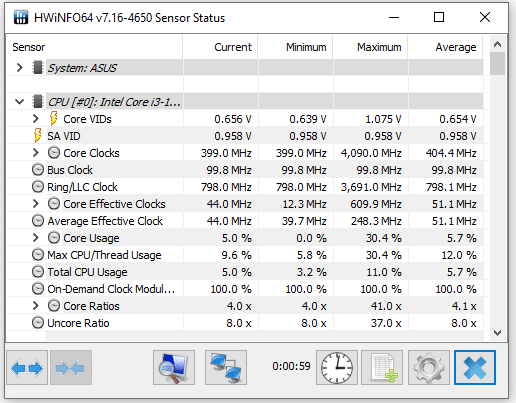Open sensor settings with the gear icon
This screenshot has height=403, width=516.
click(429, 368)
